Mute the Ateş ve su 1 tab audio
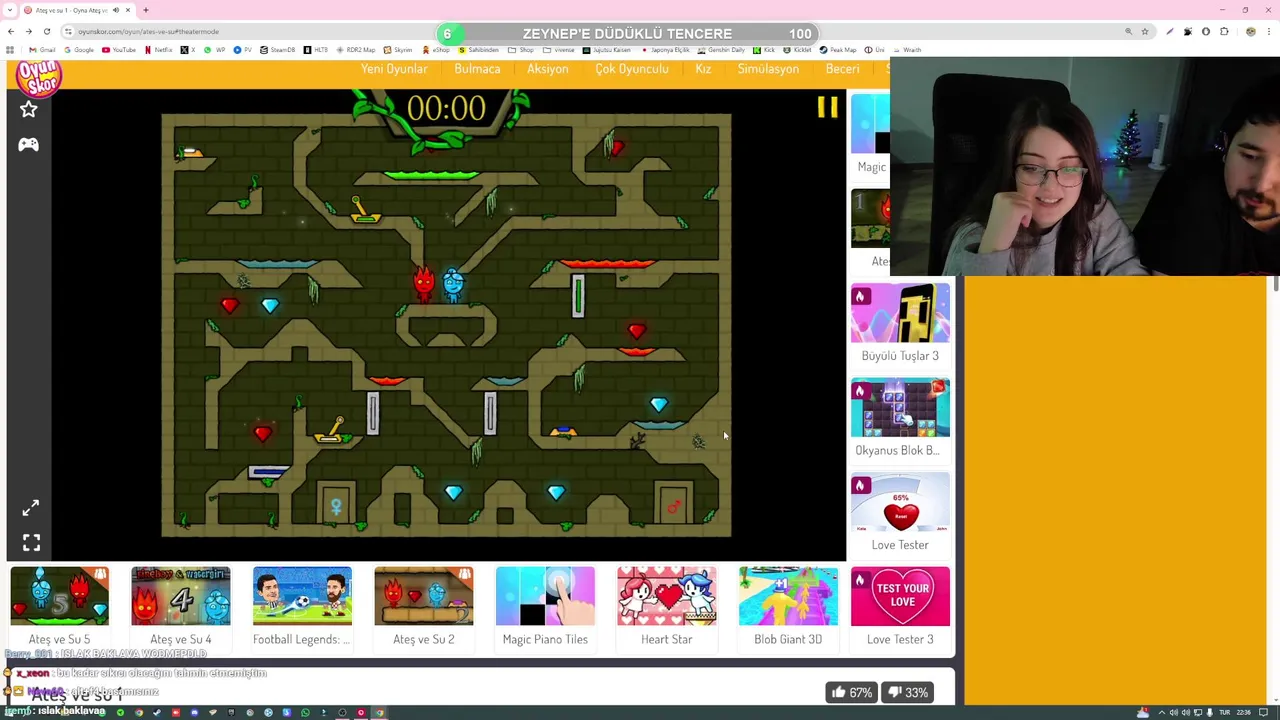The width and height of the screenshot is (1280, 720). (x=116, y=10)
